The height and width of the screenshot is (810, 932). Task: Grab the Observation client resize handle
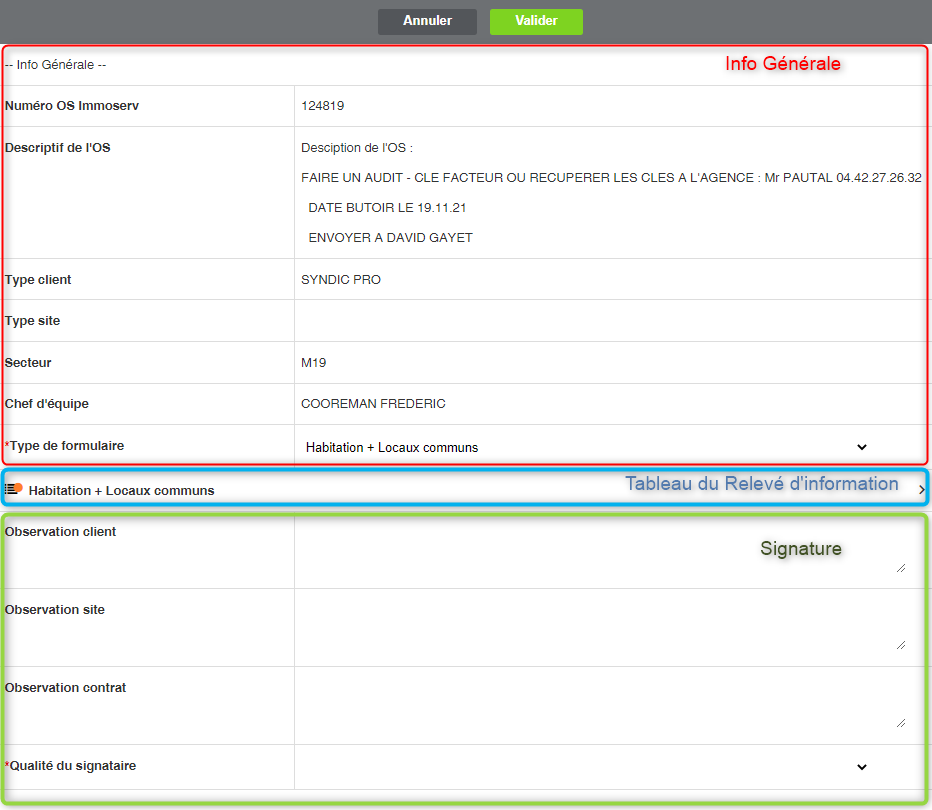click(901, 568)
